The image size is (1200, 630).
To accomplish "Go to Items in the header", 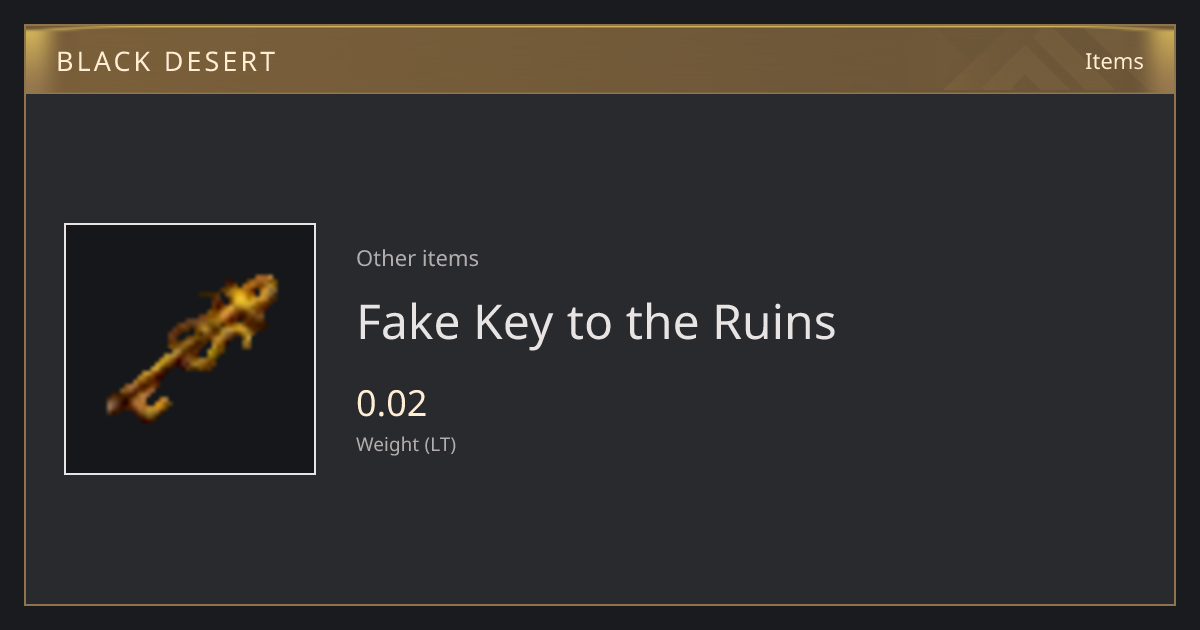I will pos(1114,61).
